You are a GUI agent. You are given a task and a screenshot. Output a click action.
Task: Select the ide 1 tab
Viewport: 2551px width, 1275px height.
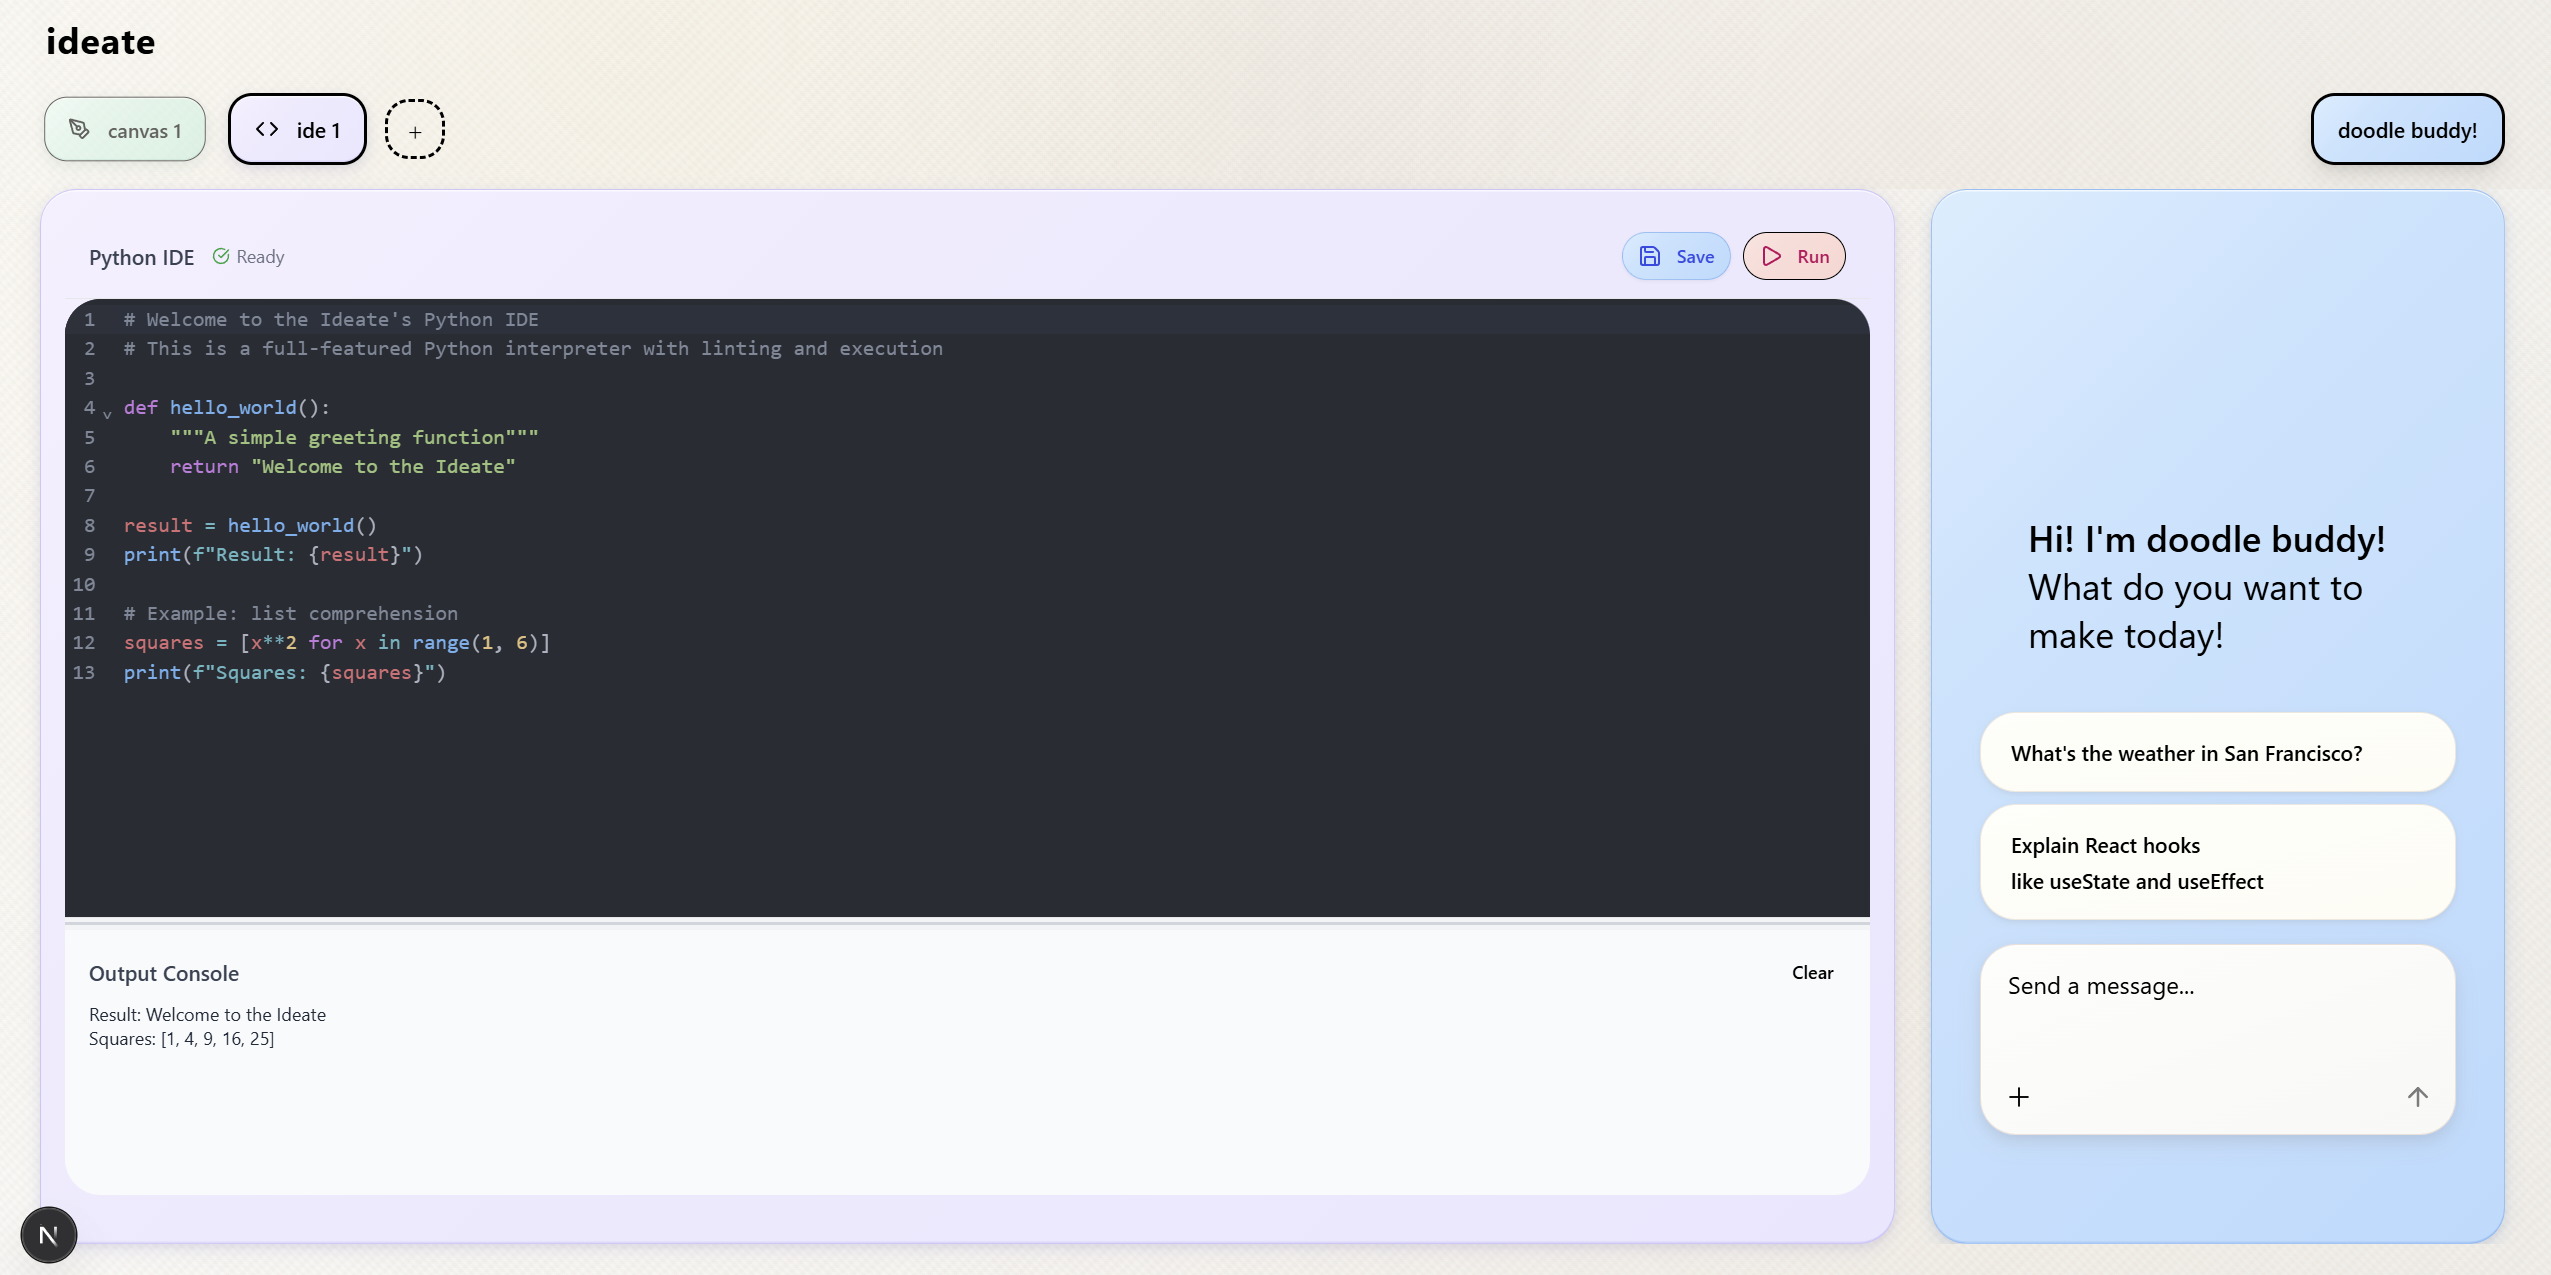(x=298, y=130)
